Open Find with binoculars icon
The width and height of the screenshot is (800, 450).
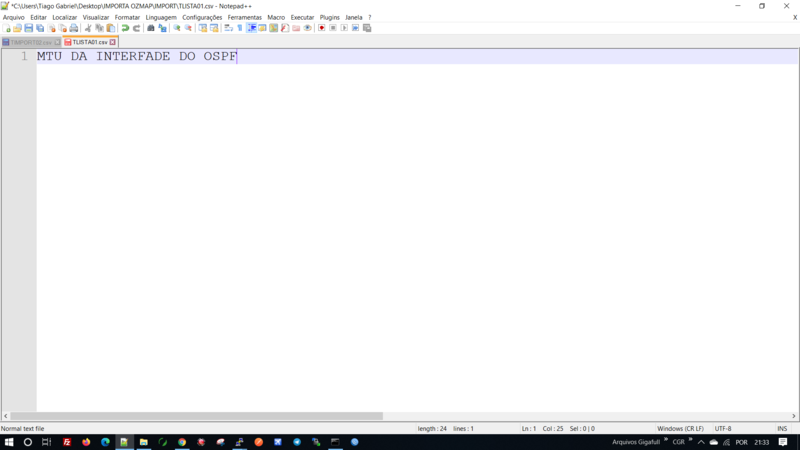(151, 28)
